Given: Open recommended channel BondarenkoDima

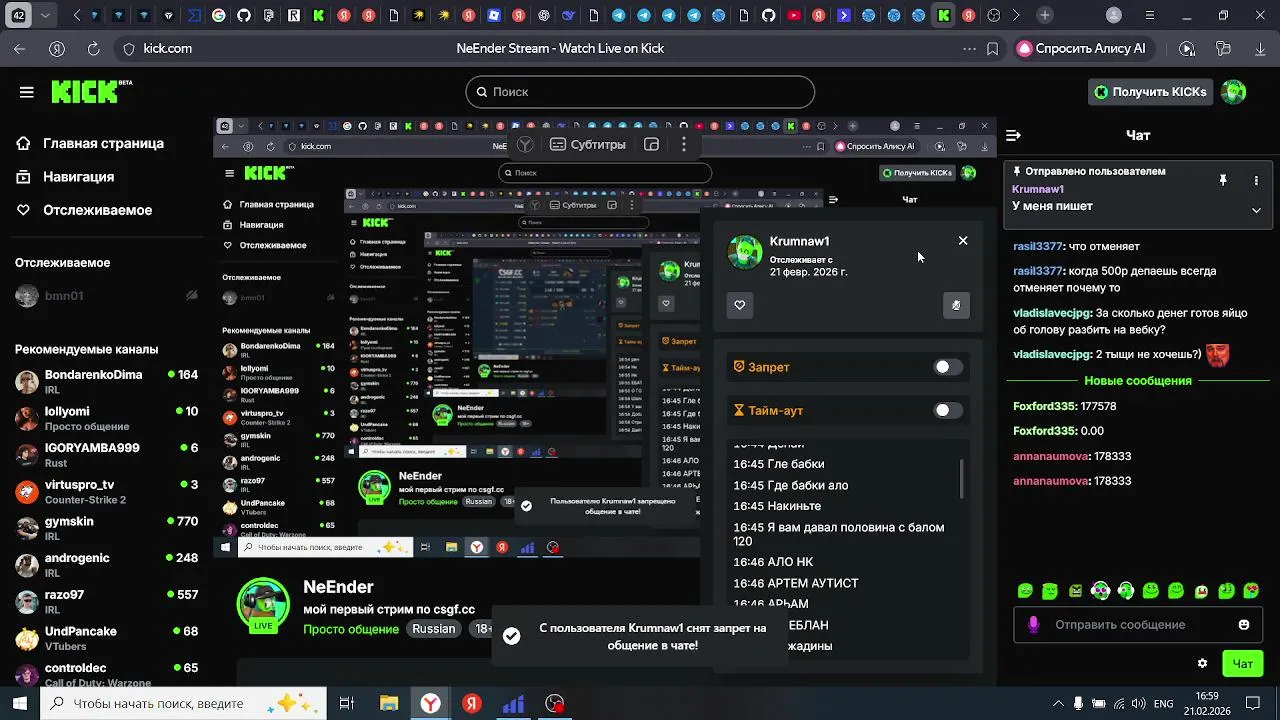Looking at the screenshot, I should click(x=107, y=381).
